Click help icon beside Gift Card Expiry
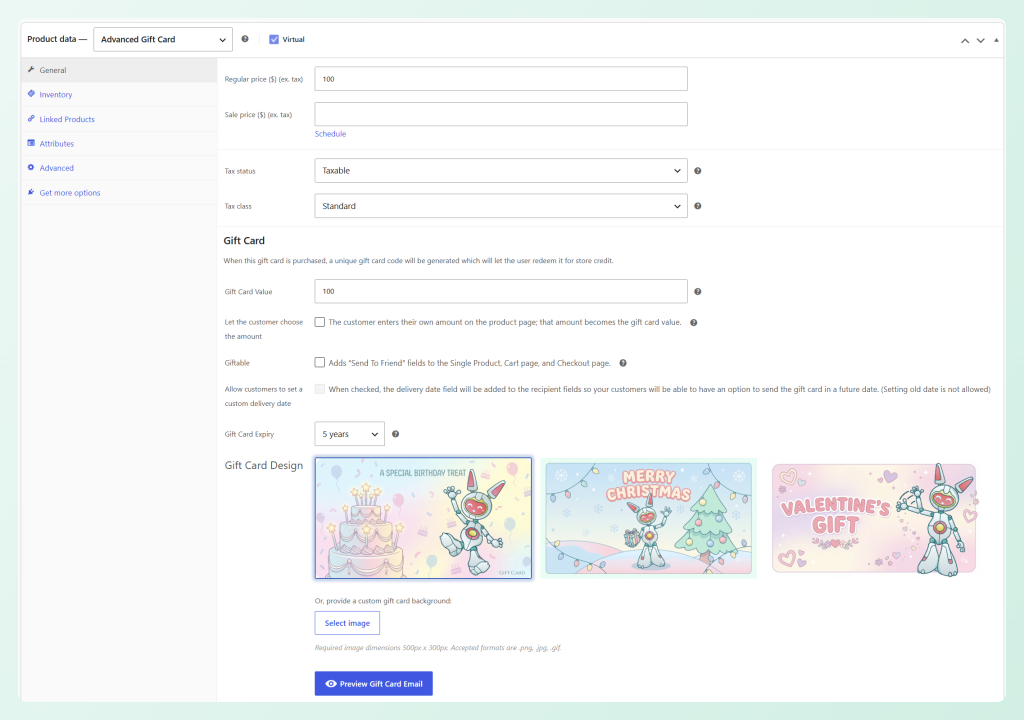The image size is (1024, 720). click(395, 434)
